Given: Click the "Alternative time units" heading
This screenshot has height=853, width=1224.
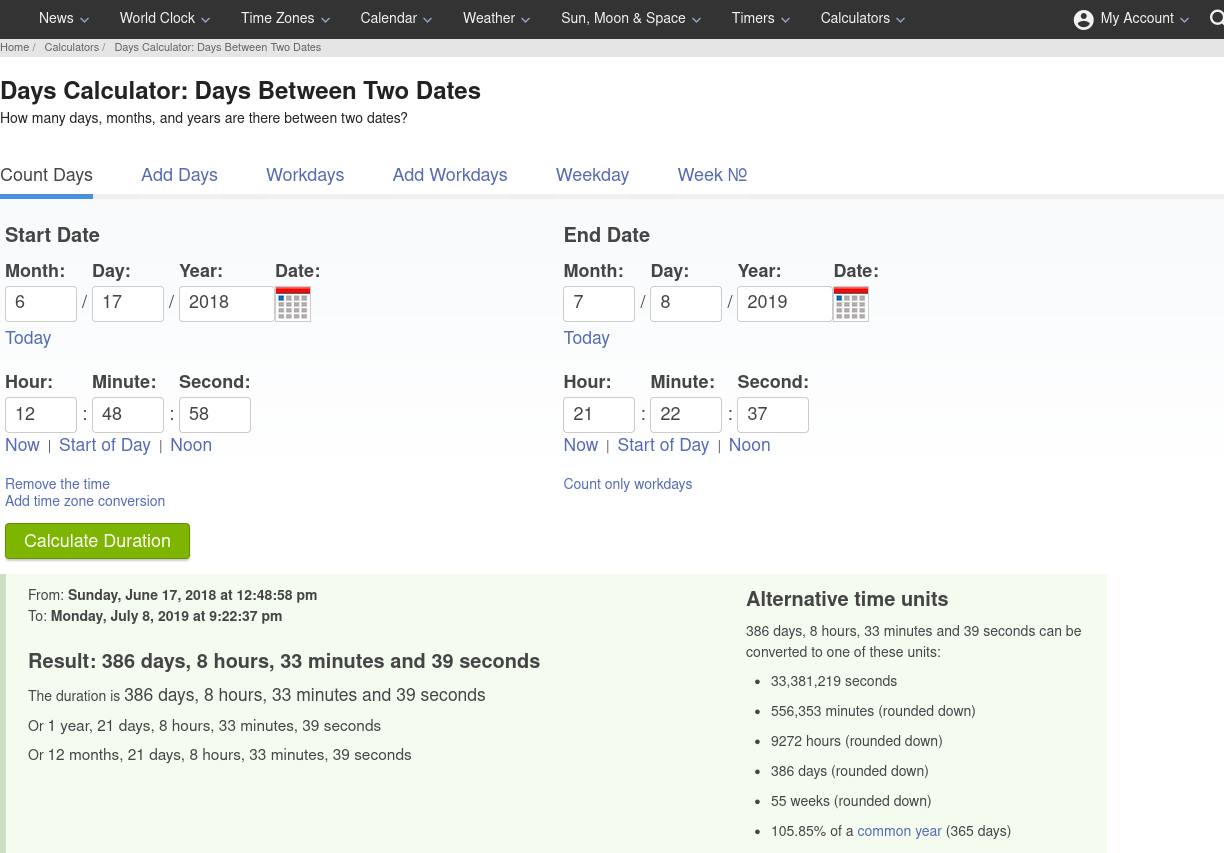Looking at the screenshot, I should (x=847, y=600).
